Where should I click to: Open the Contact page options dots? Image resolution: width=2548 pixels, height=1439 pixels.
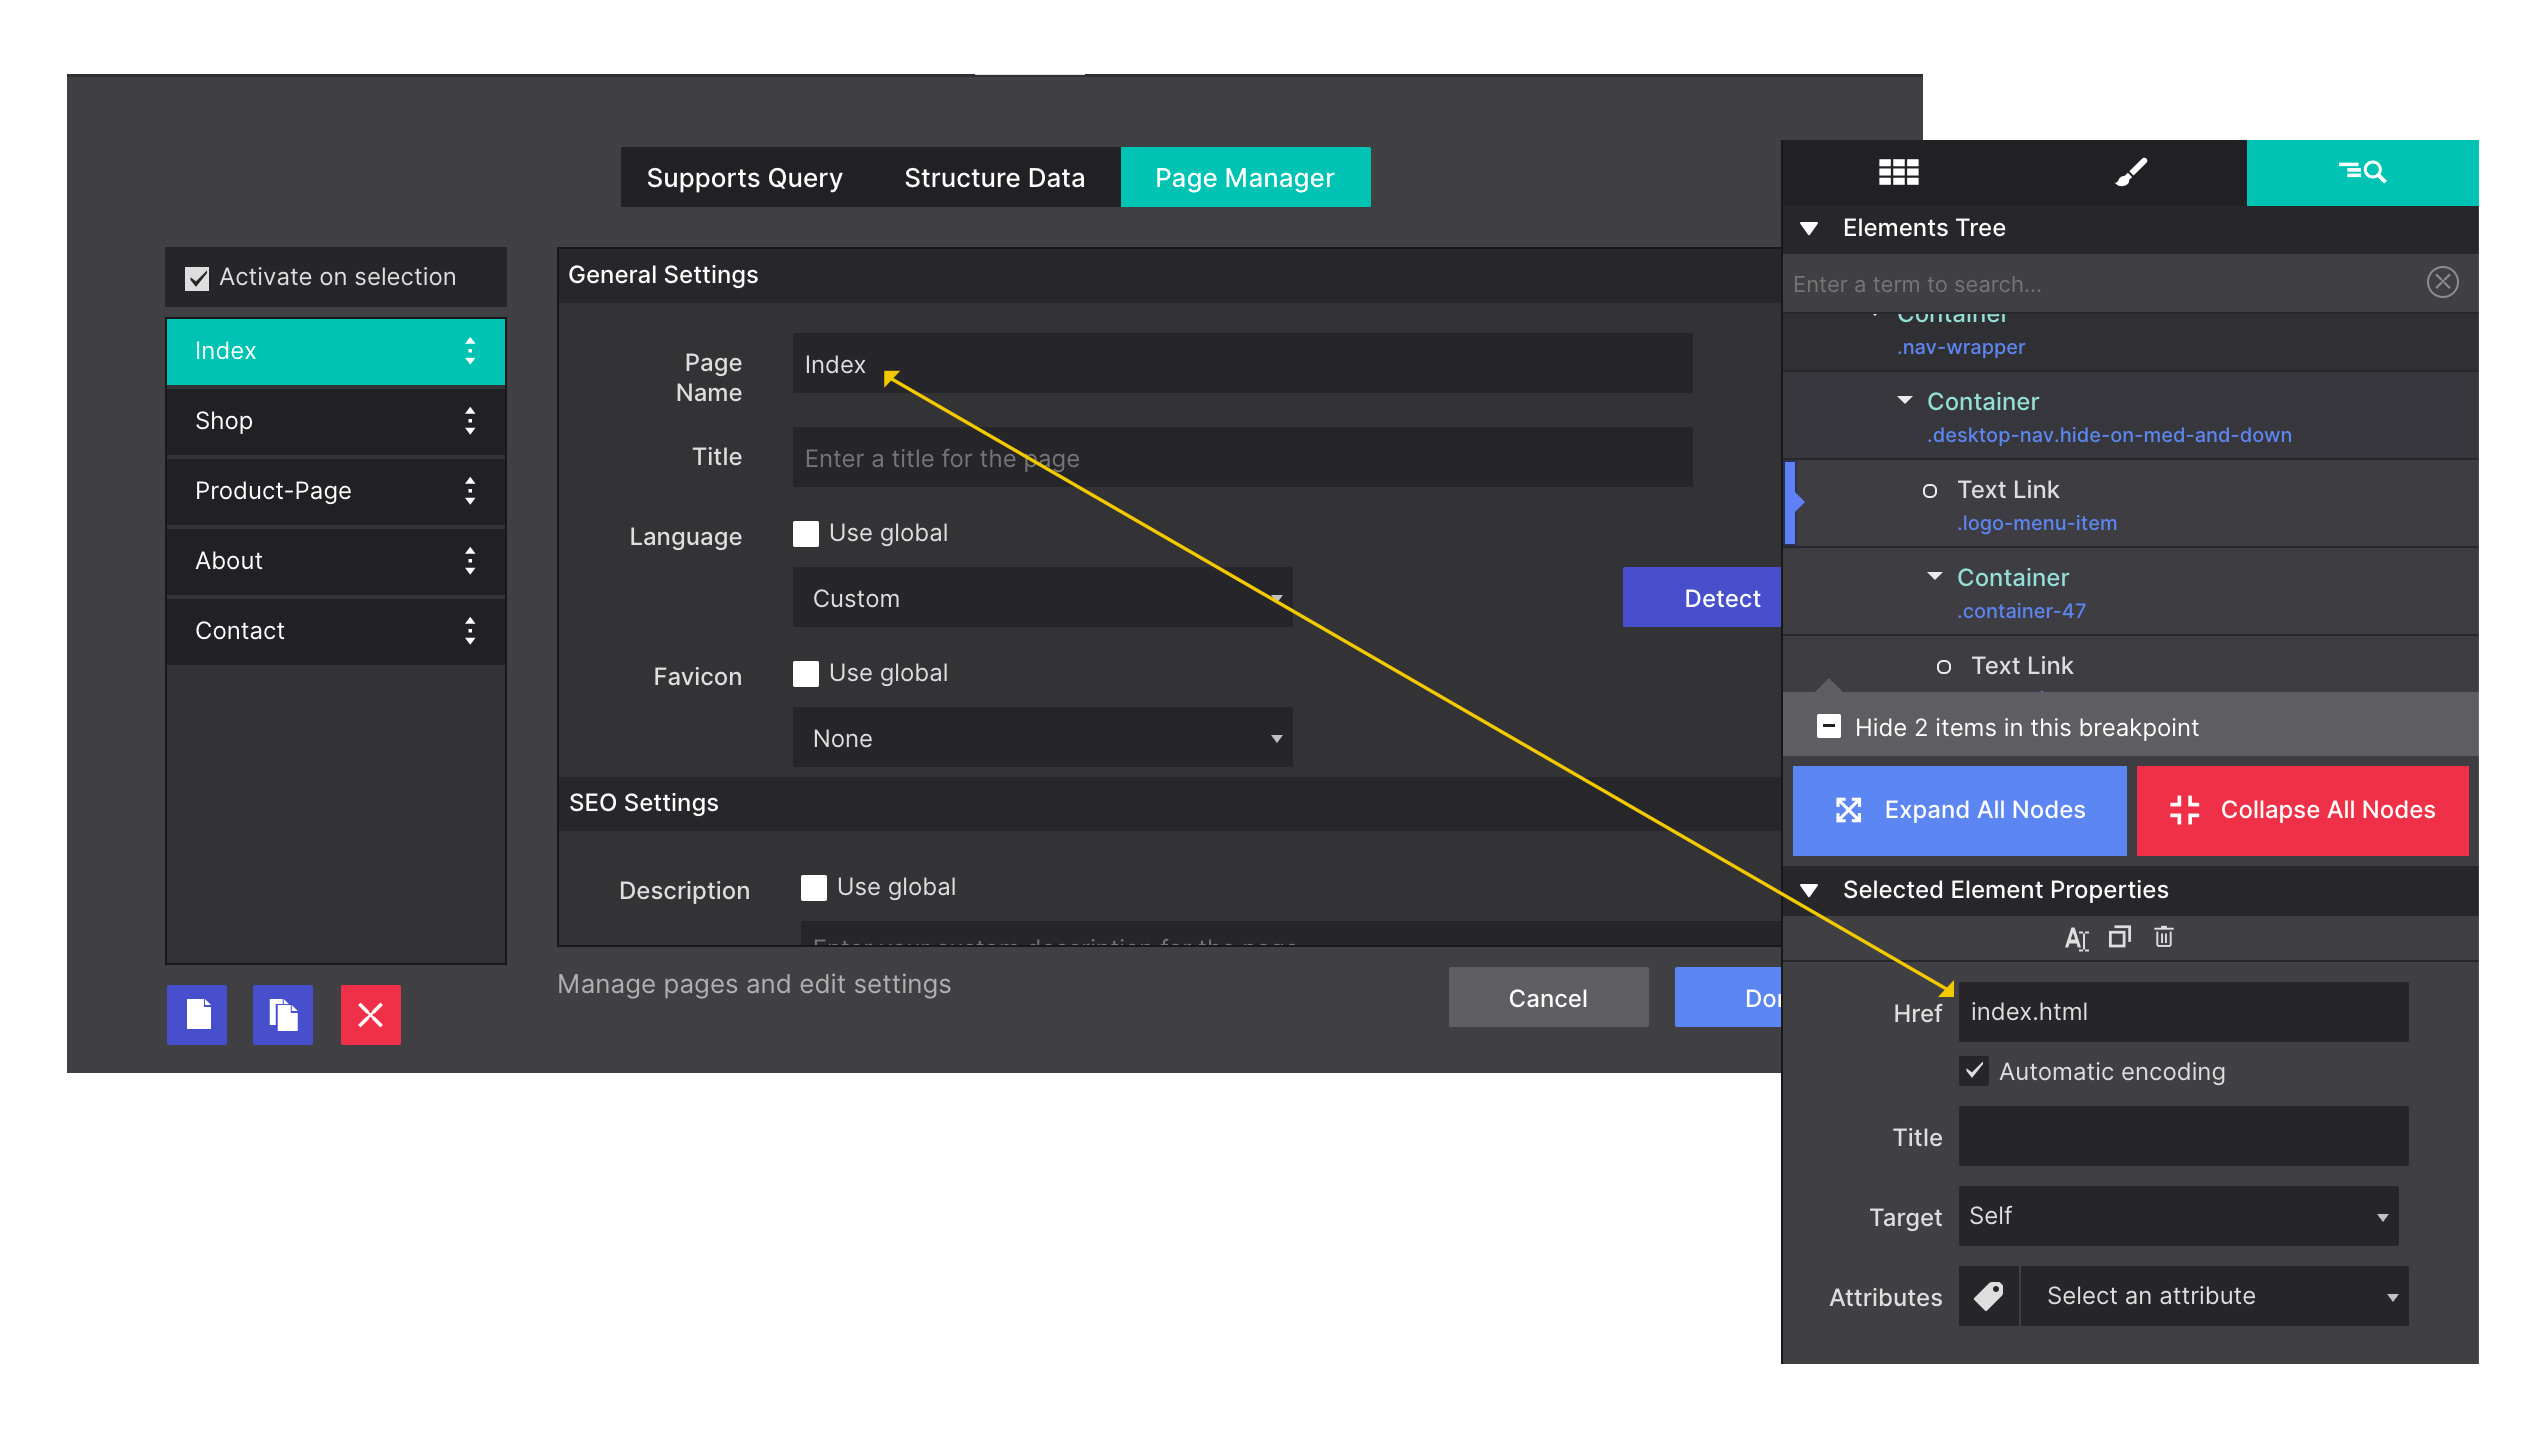click(470, 631)
